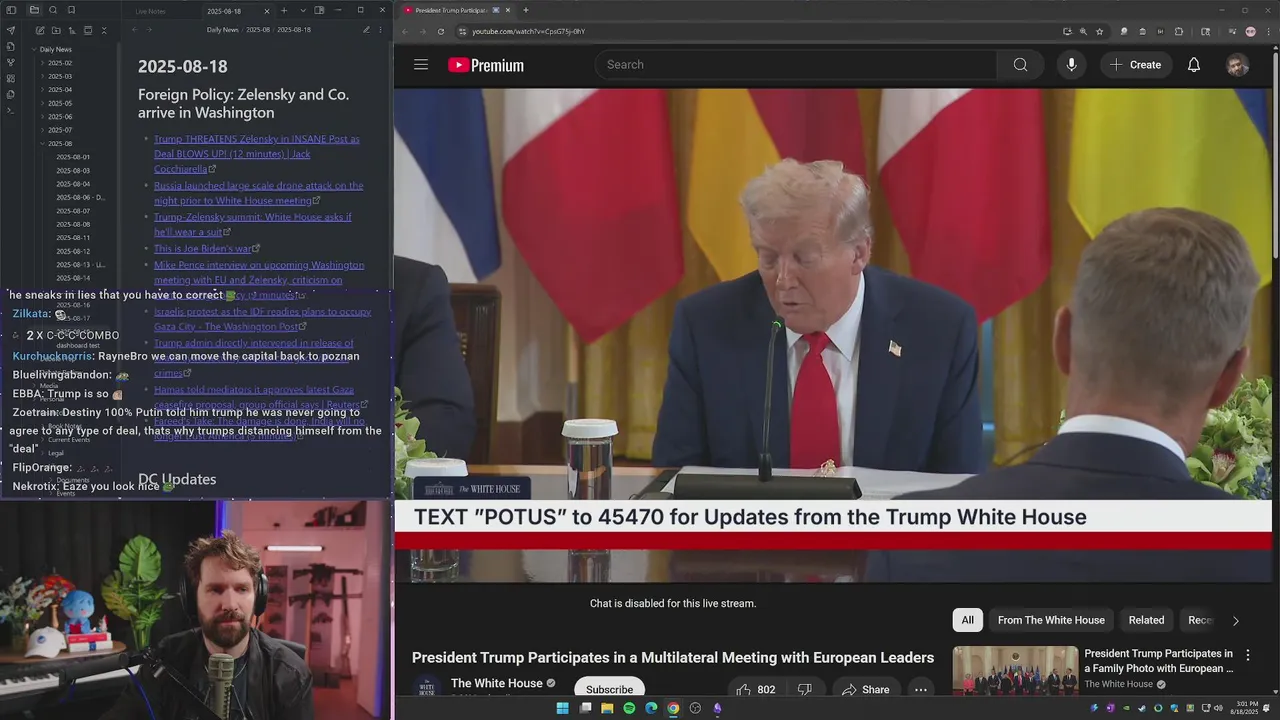Navigate back in Obsidian note history
Image resolution: width=1280 pixels, height=720 pixels.
point(133,30)
